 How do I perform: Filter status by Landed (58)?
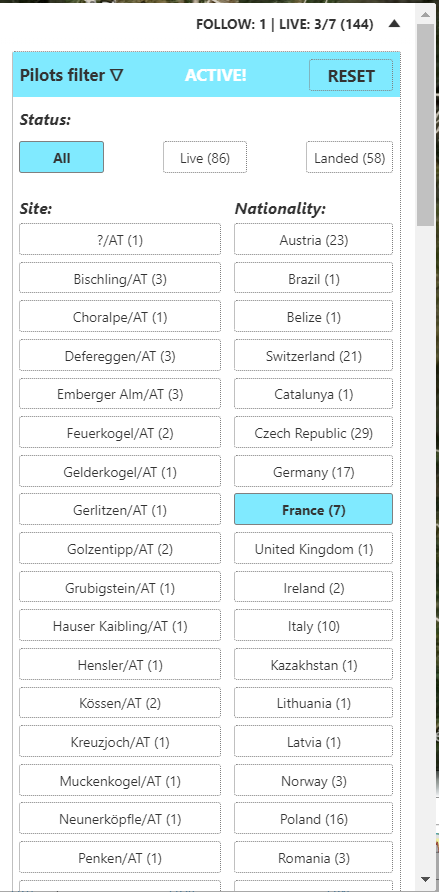tap(349, 157)
